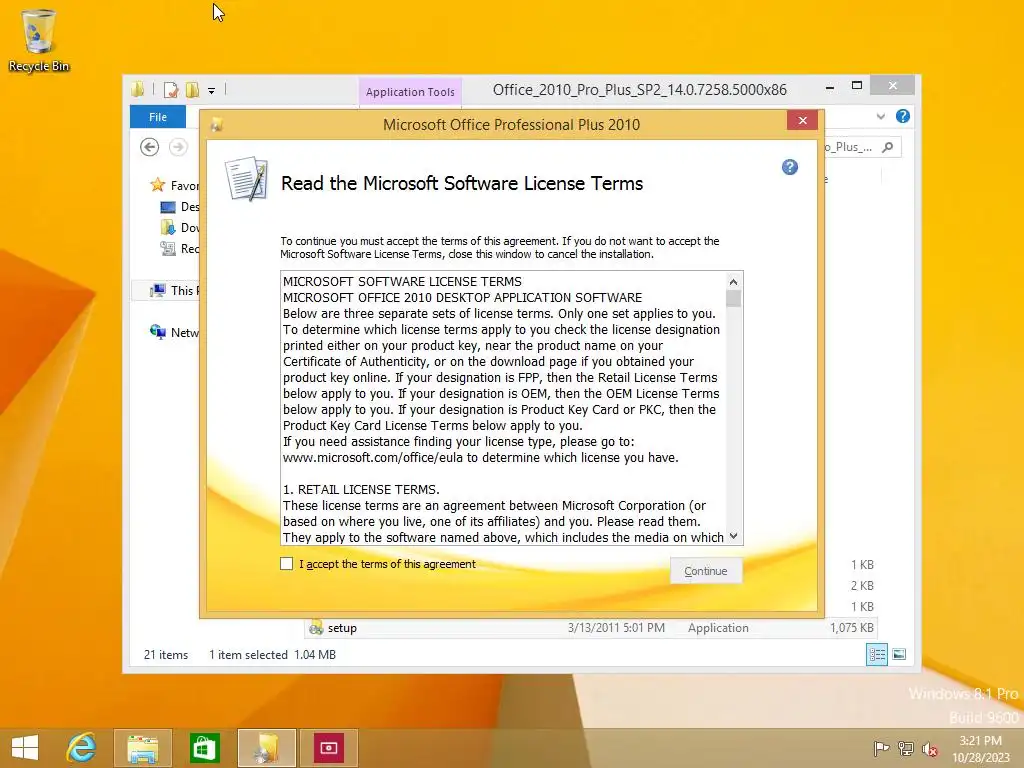
Task: Check I accept the terms of this agreement
Action: [287, 564]
